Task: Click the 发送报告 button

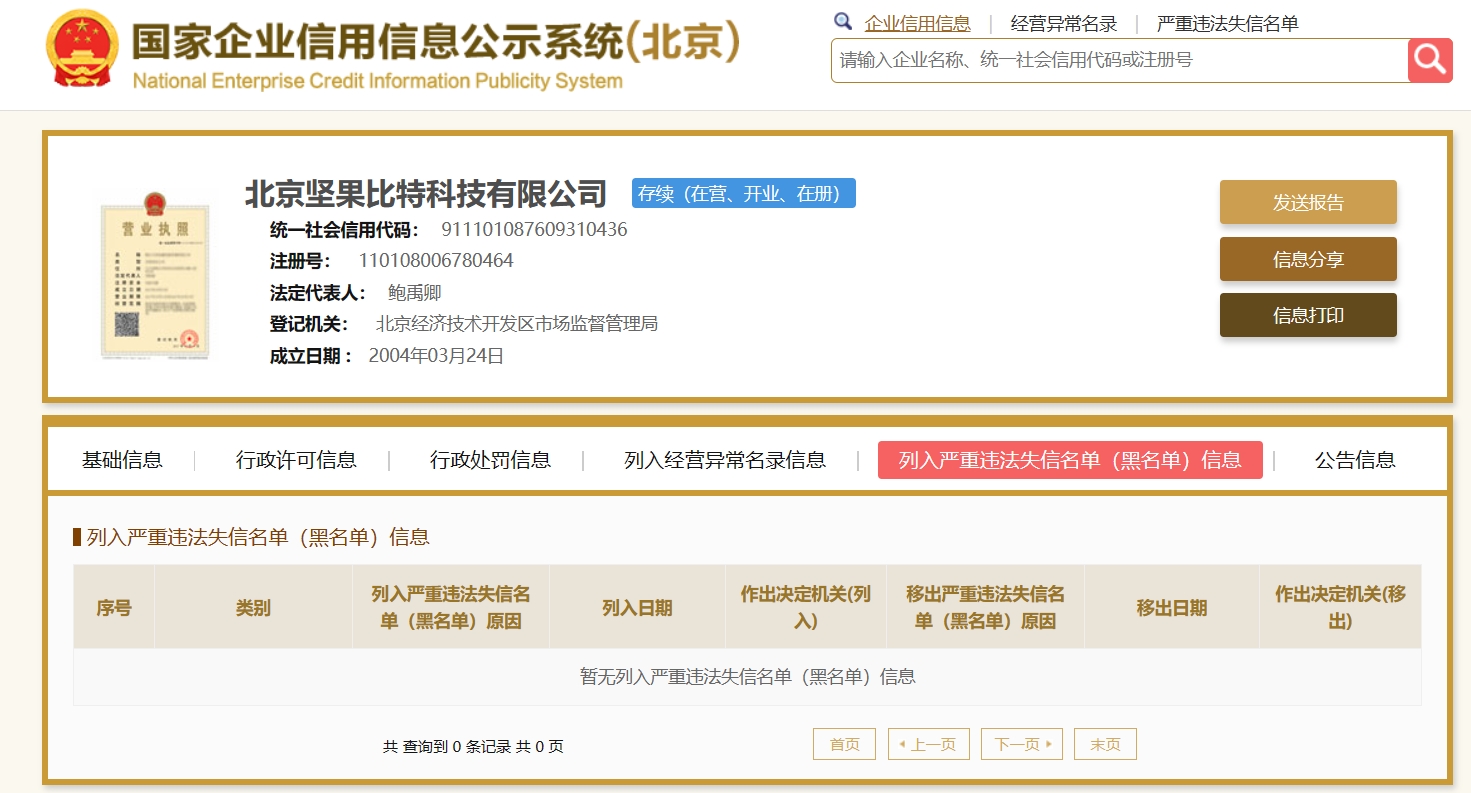Action: pos(1308,202)
